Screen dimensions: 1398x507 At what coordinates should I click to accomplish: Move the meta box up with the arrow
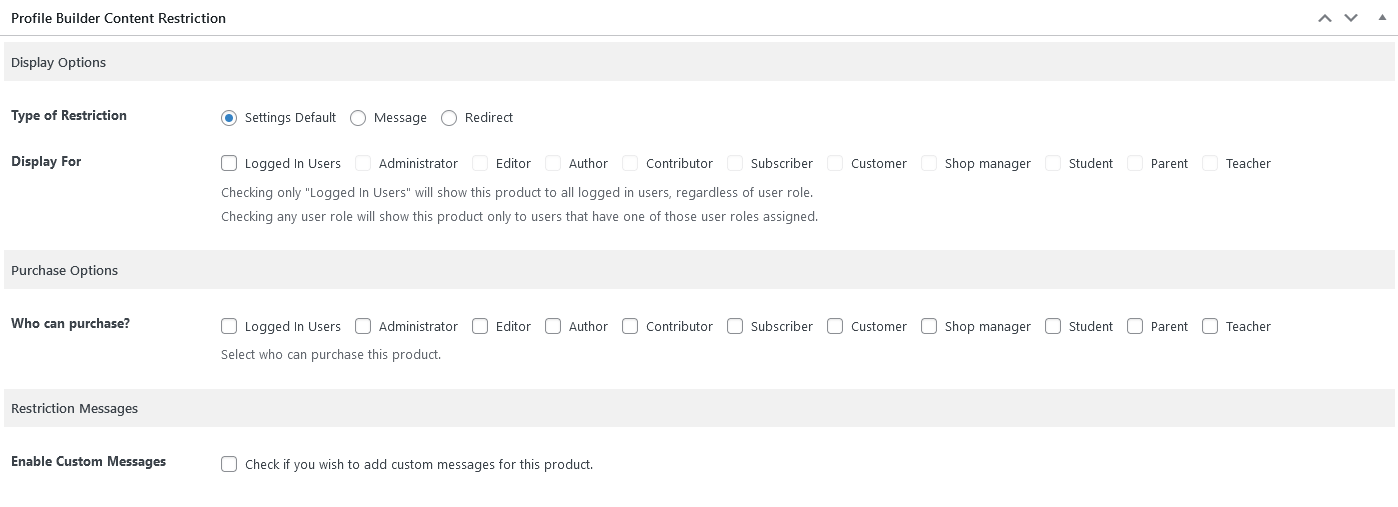click(x=1325, y=18)
